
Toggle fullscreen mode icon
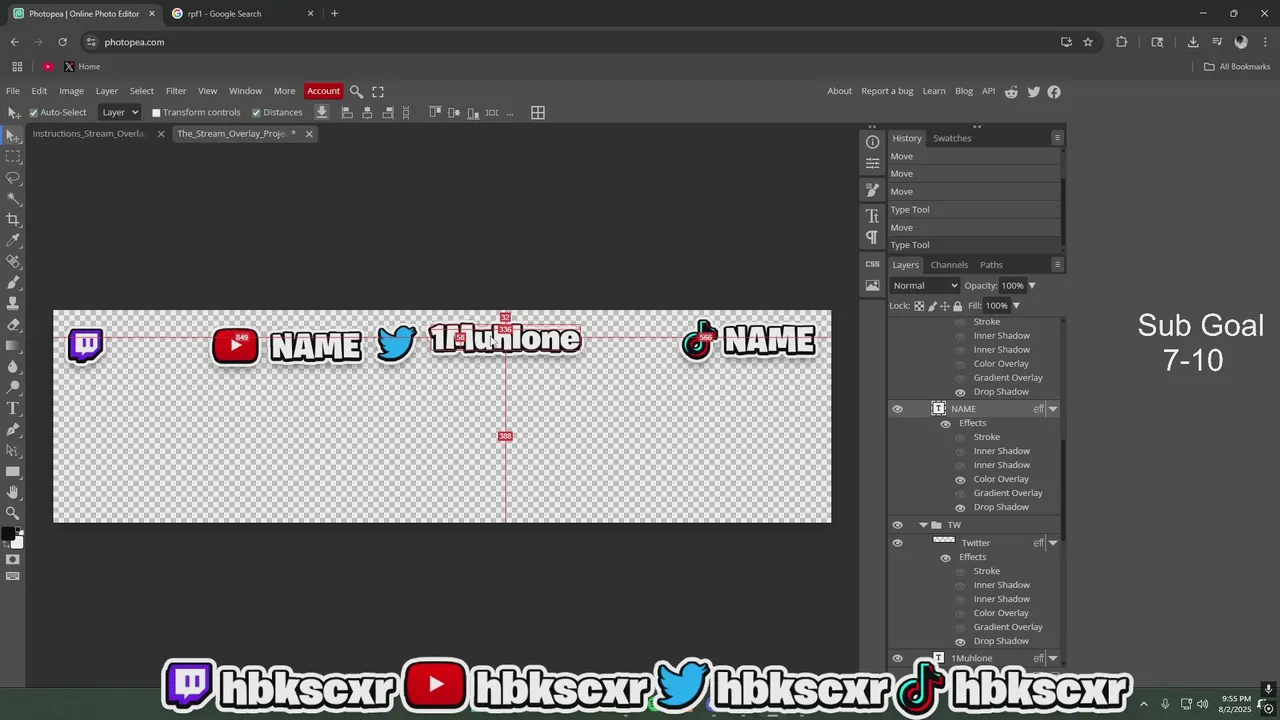(x=378, y=91)
